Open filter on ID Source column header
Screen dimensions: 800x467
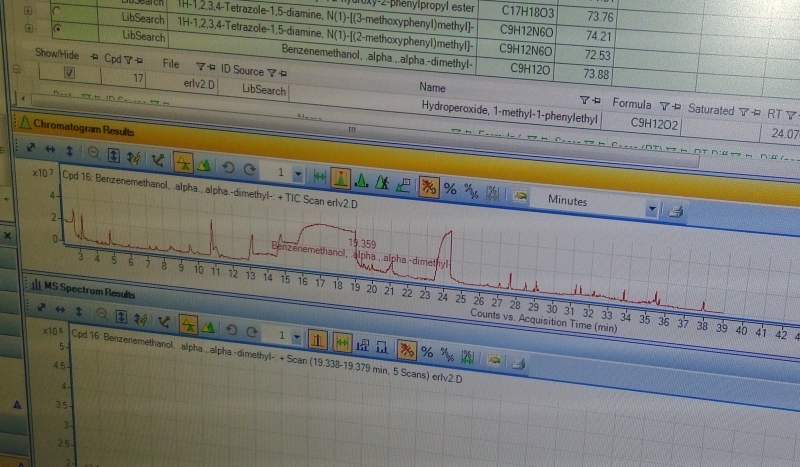(271, 73)
